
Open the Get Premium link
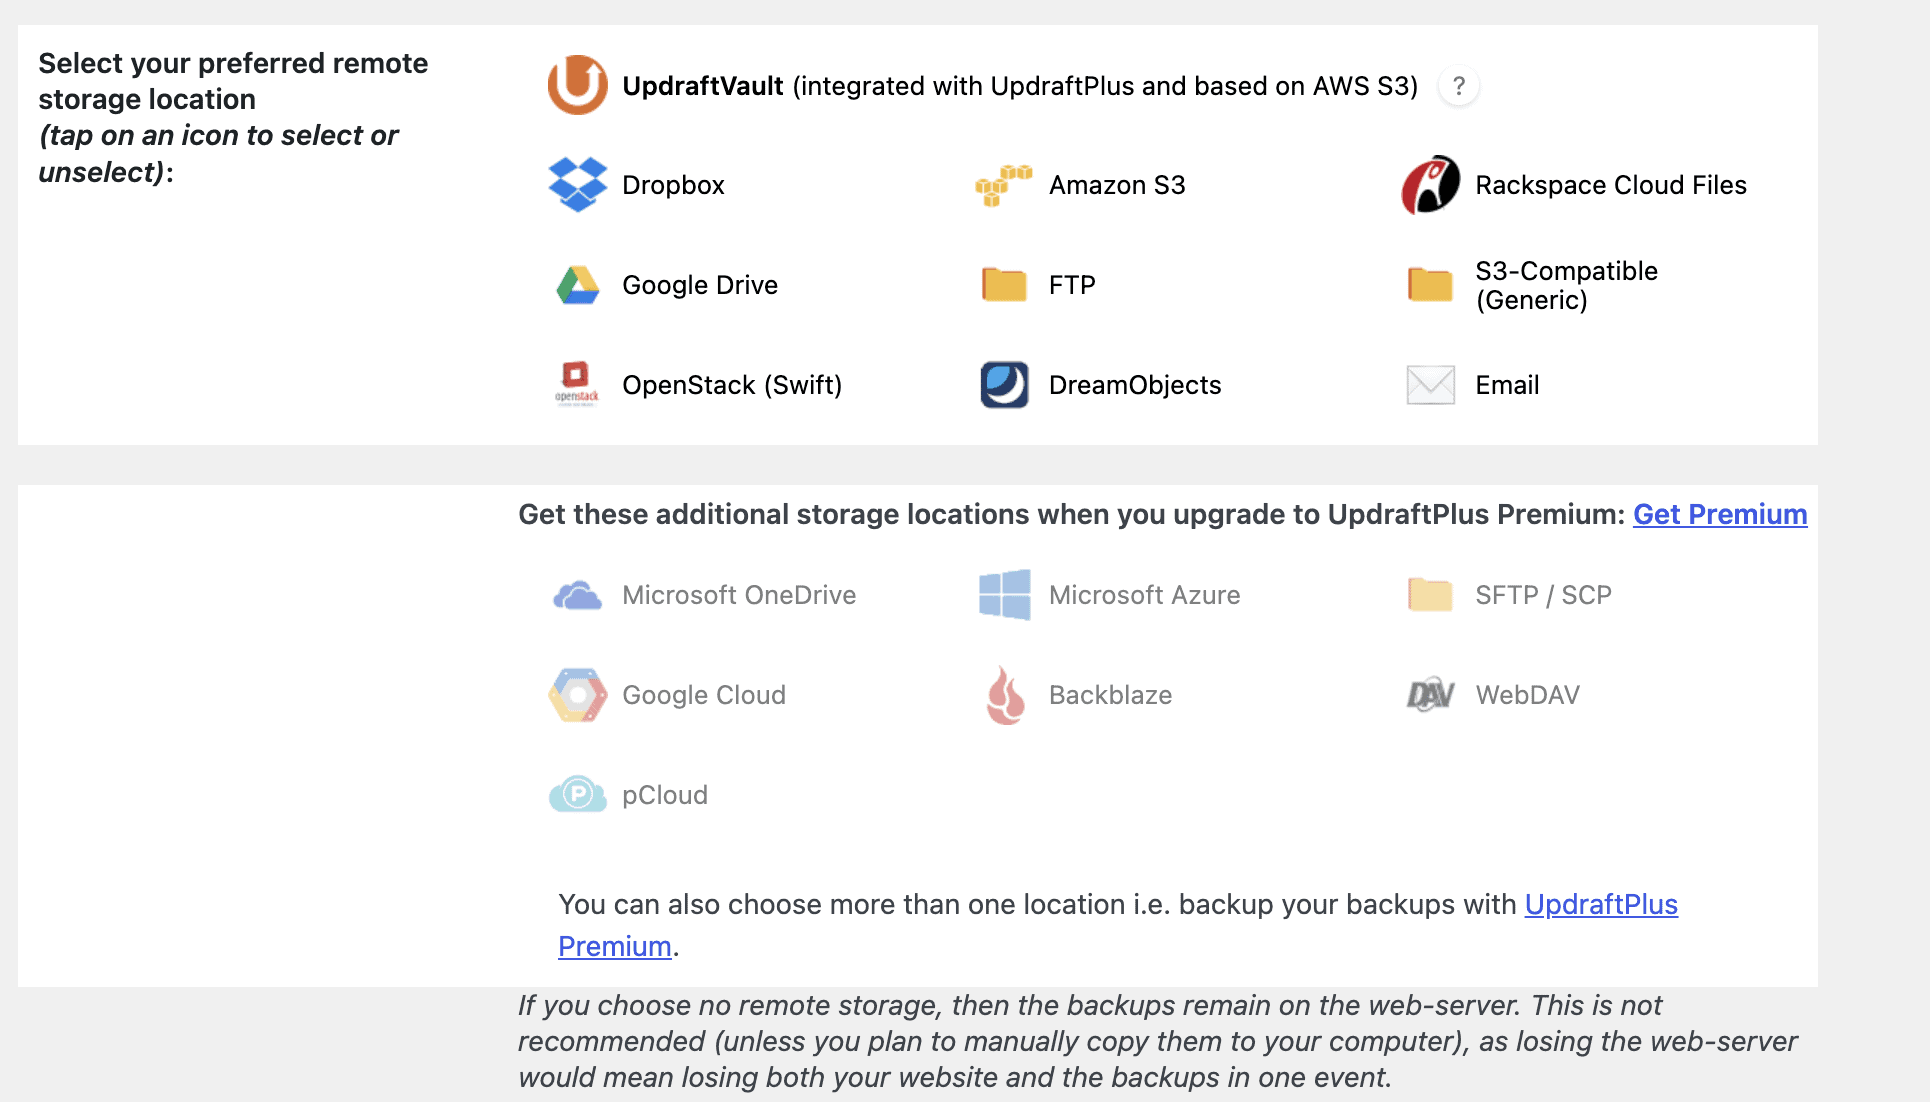(x=1720, y=514)
